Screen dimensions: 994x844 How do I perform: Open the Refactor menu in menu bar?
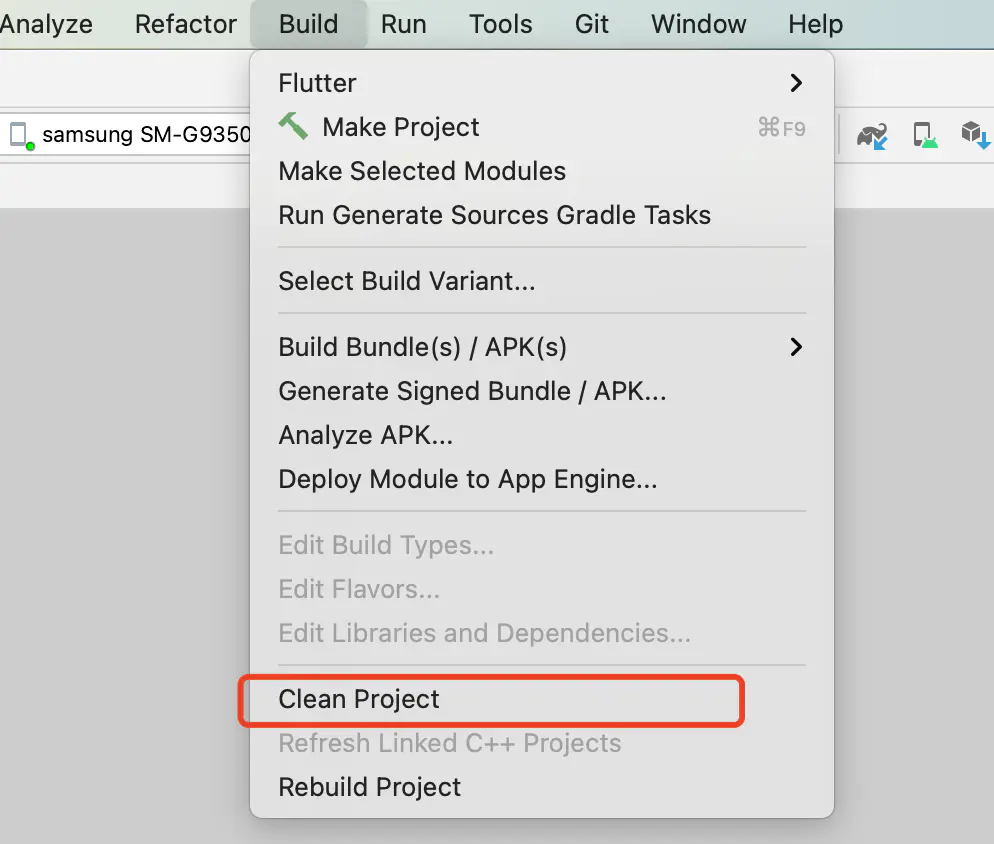(x=186, y=24)
